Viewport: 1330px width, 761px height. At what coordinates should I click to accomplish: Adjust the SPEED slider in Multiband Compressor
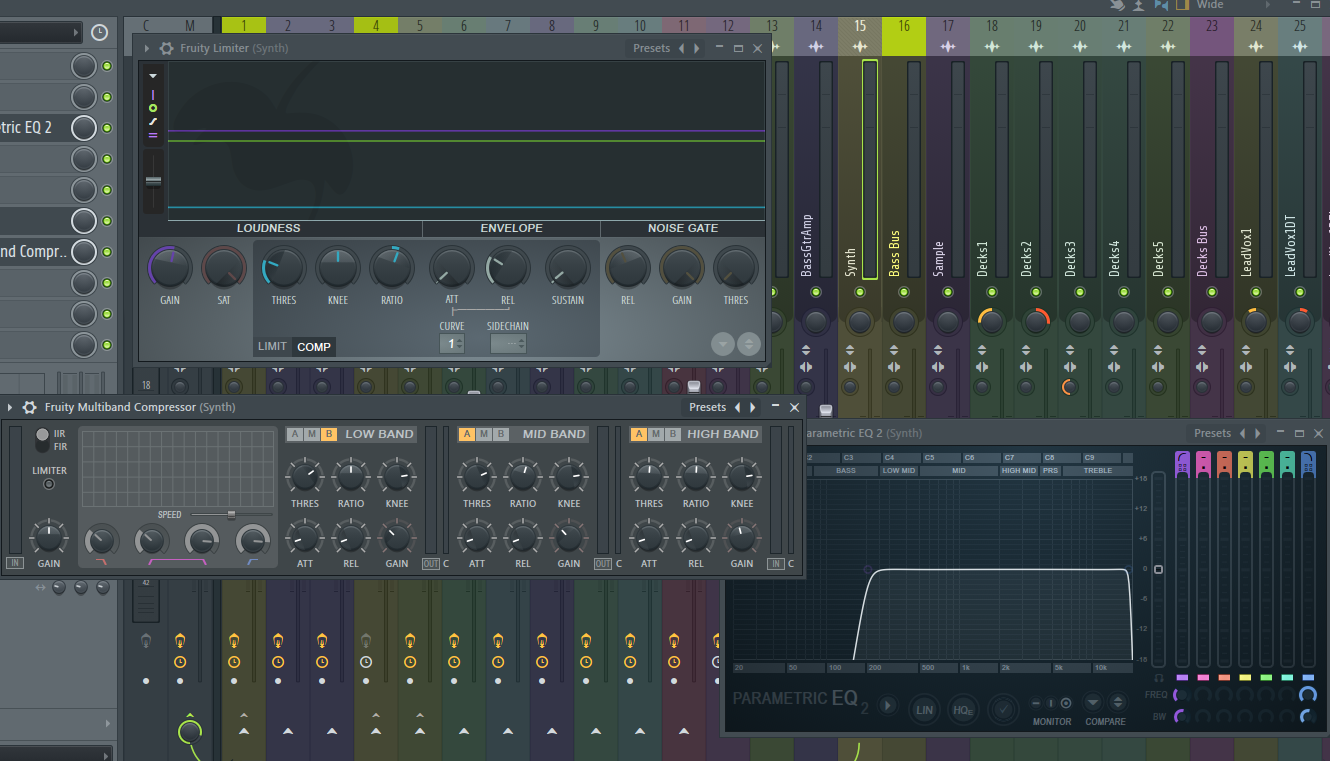tap(232, 514)
